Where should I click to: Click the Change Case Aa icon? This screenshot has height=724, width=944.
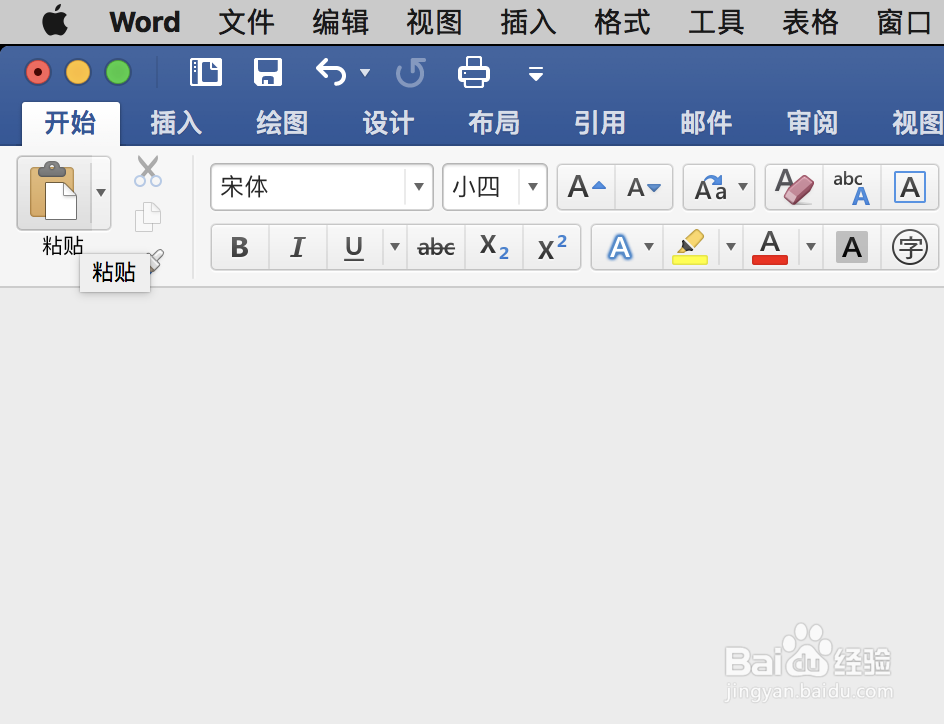(x=710, y=187)
